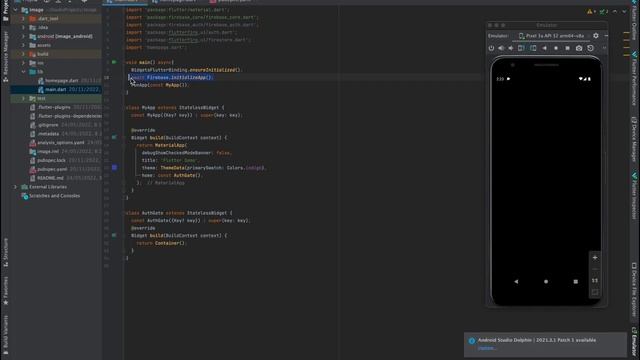Collapse the image project root node

(16, 10)
